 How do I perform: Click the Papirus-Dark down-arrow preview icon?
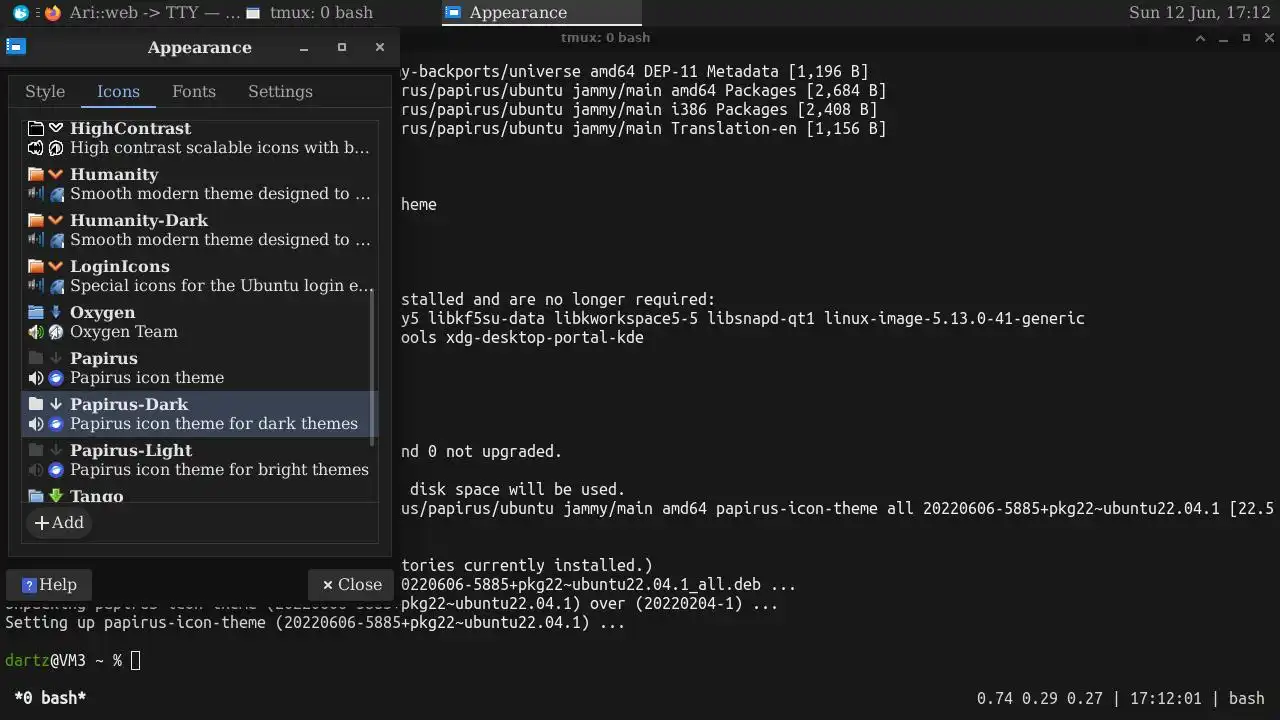point(56,404)
